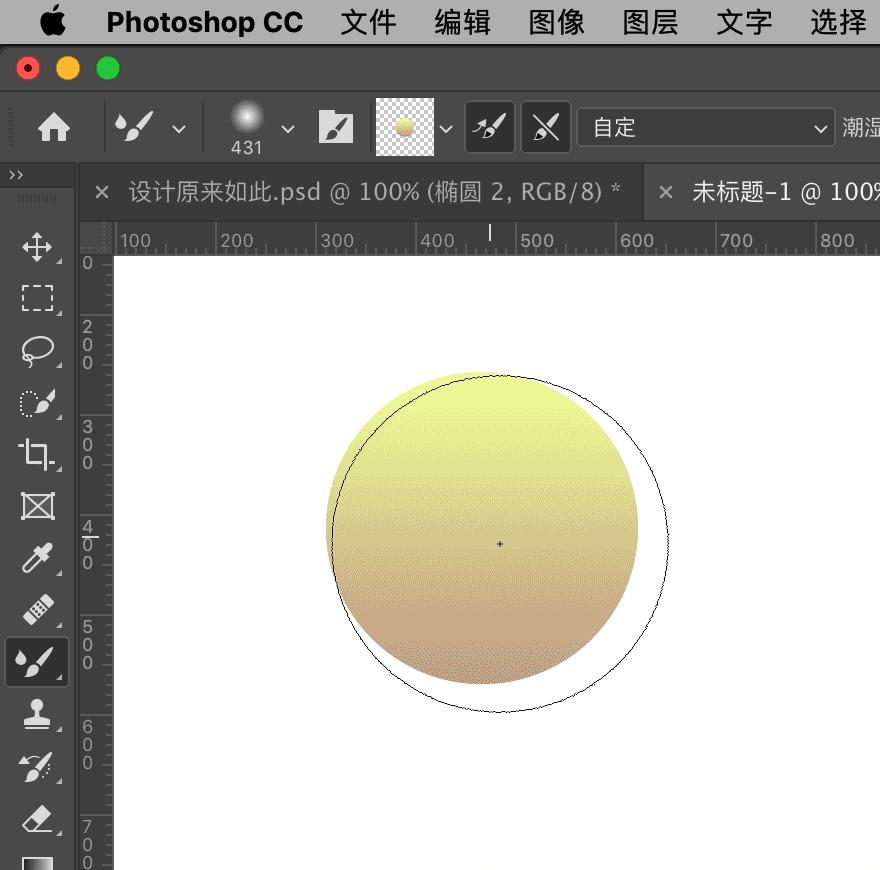Select the Frame tool

37,506
